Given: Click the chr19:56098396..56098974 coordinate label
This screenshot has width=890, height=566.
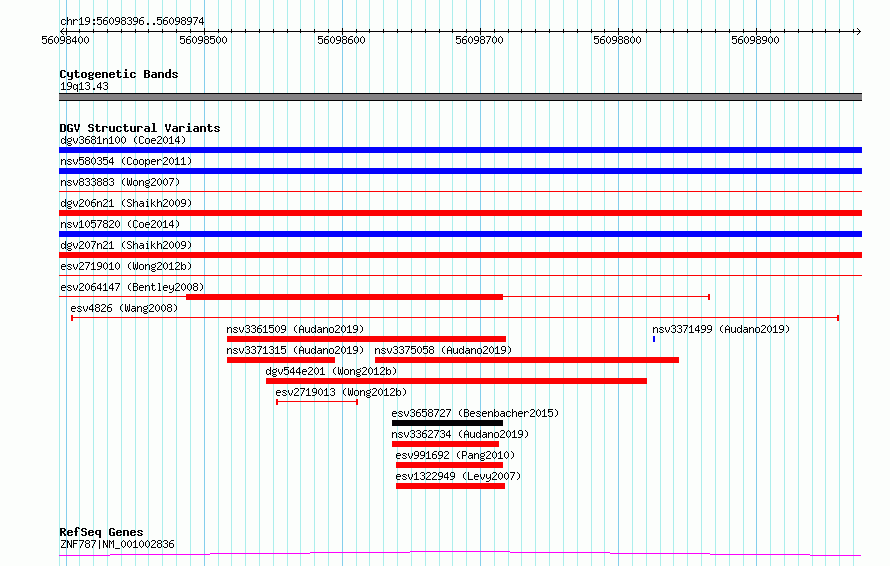Looking at the screenshot, I should pyautogui.click(x=132, y=21).
